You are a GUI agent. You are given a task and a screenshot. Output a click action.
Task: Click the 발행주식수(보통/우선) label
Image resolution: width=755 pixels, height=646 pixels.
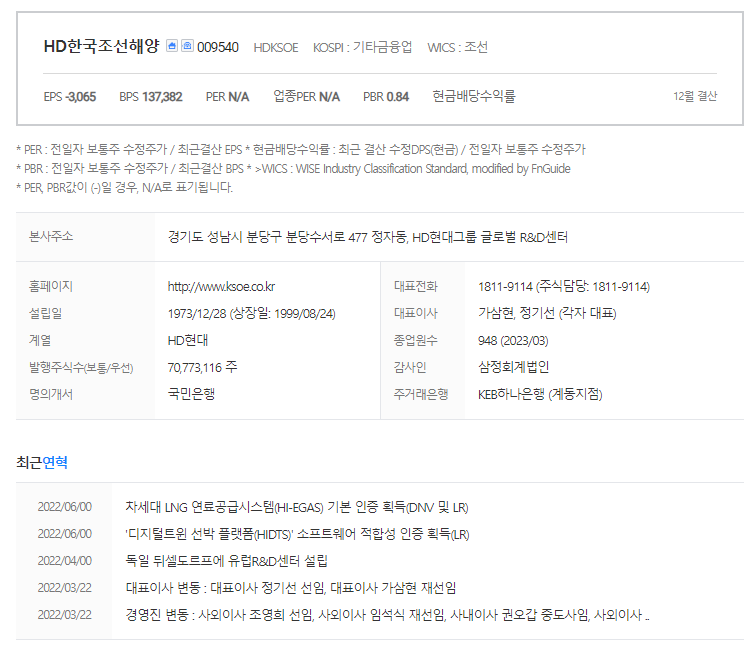click(81, 368)
